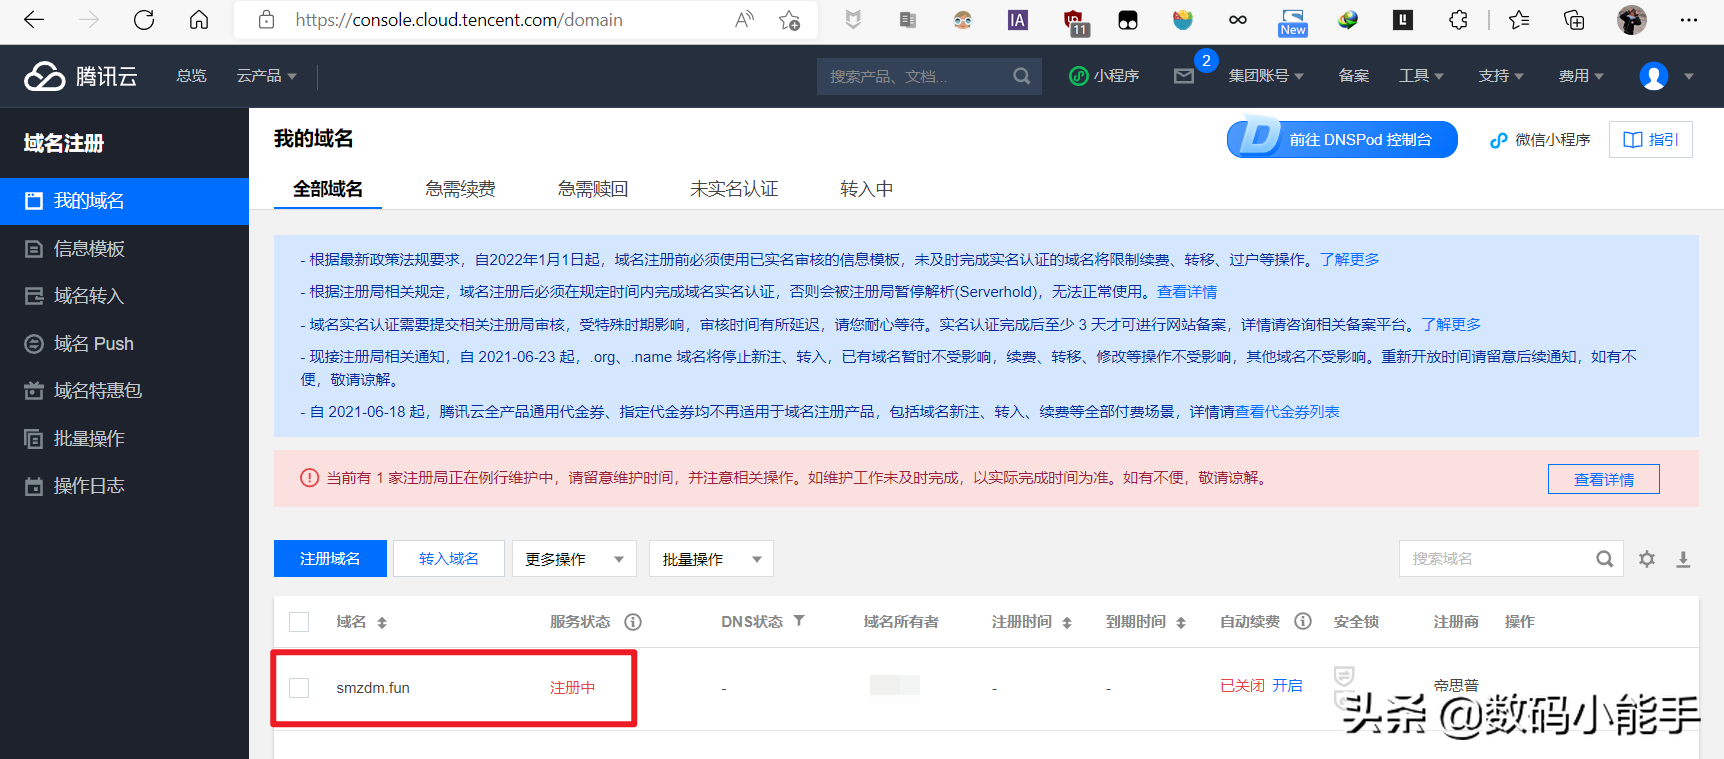Click the 微信小程序 link
This screenshot has height=759, width=1724.
(1540, 139)
